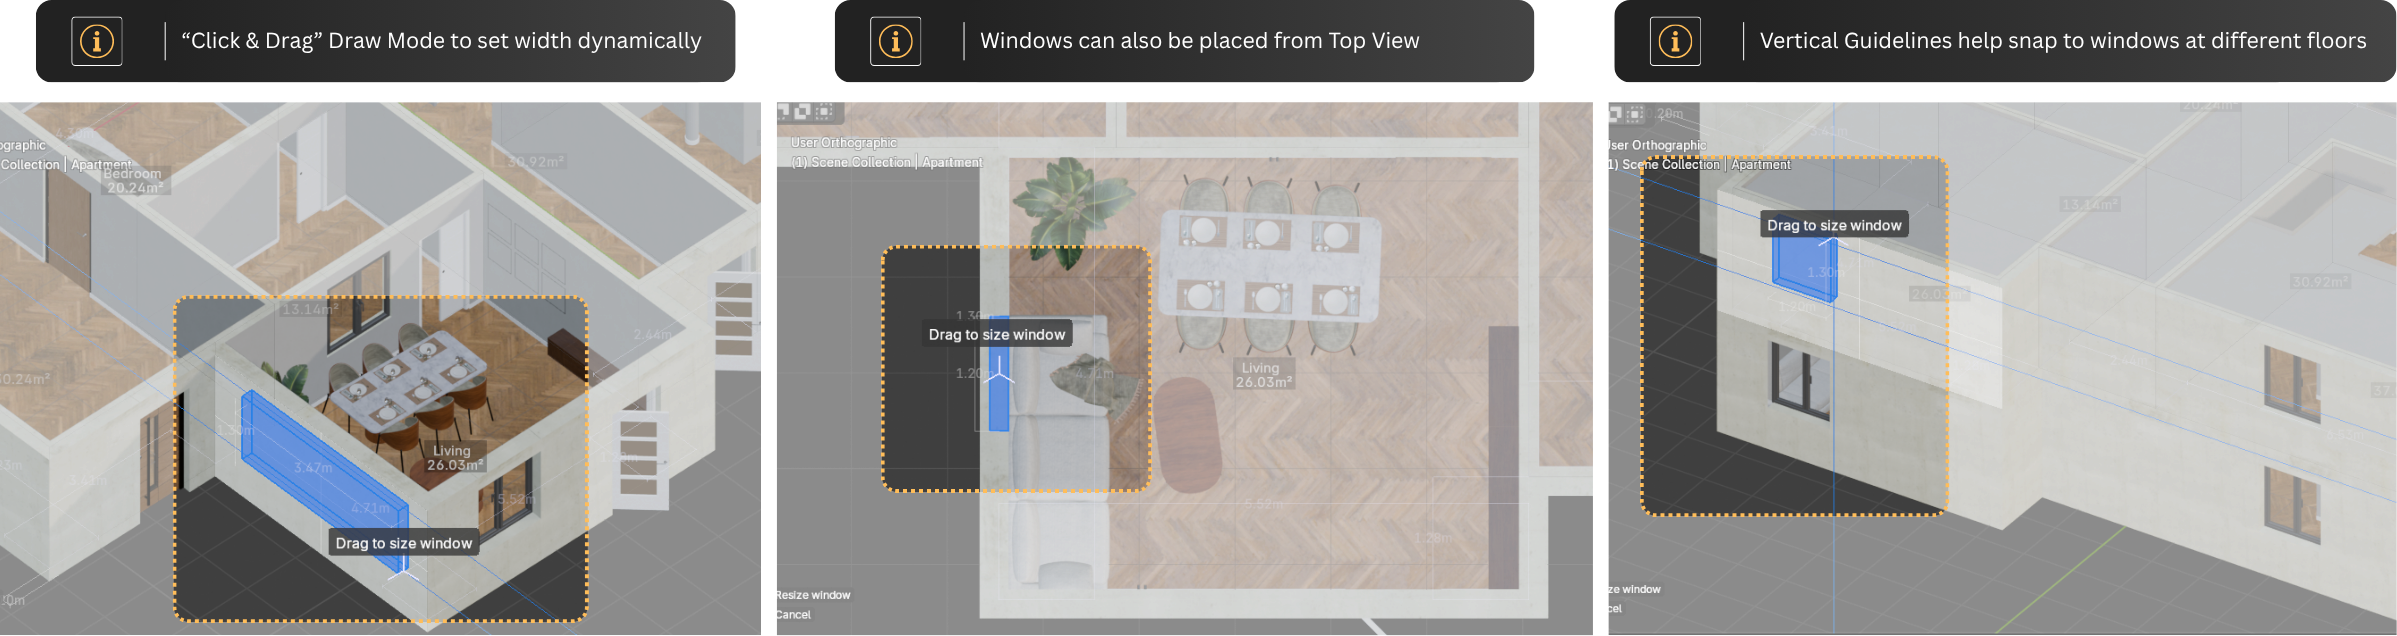Click "Drag to size window" tooltip in isometric panel
Viewport: 2397px width, 636px height.
click(x=404, y=543)
